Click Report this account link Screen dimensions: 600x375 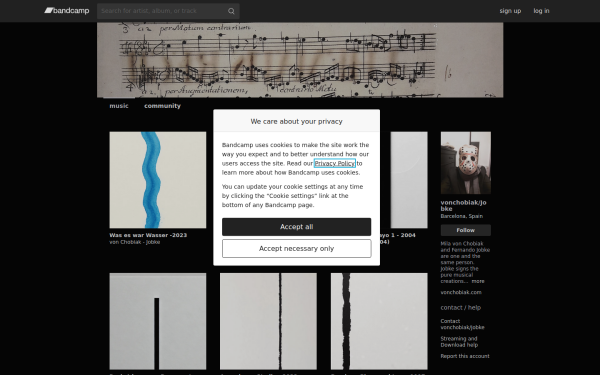tap(465, 356)
